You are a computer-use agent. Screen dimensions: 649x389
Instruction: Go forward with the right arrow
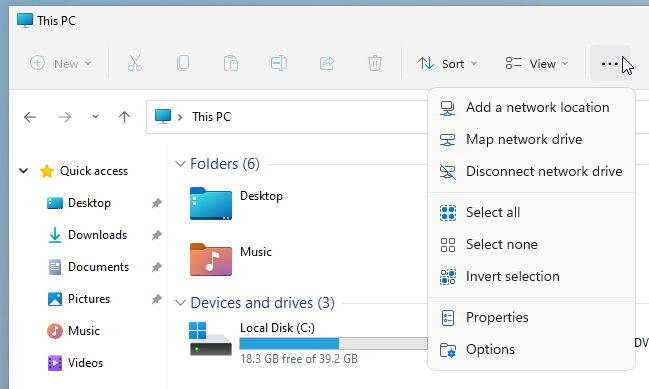tap(65, 117)
